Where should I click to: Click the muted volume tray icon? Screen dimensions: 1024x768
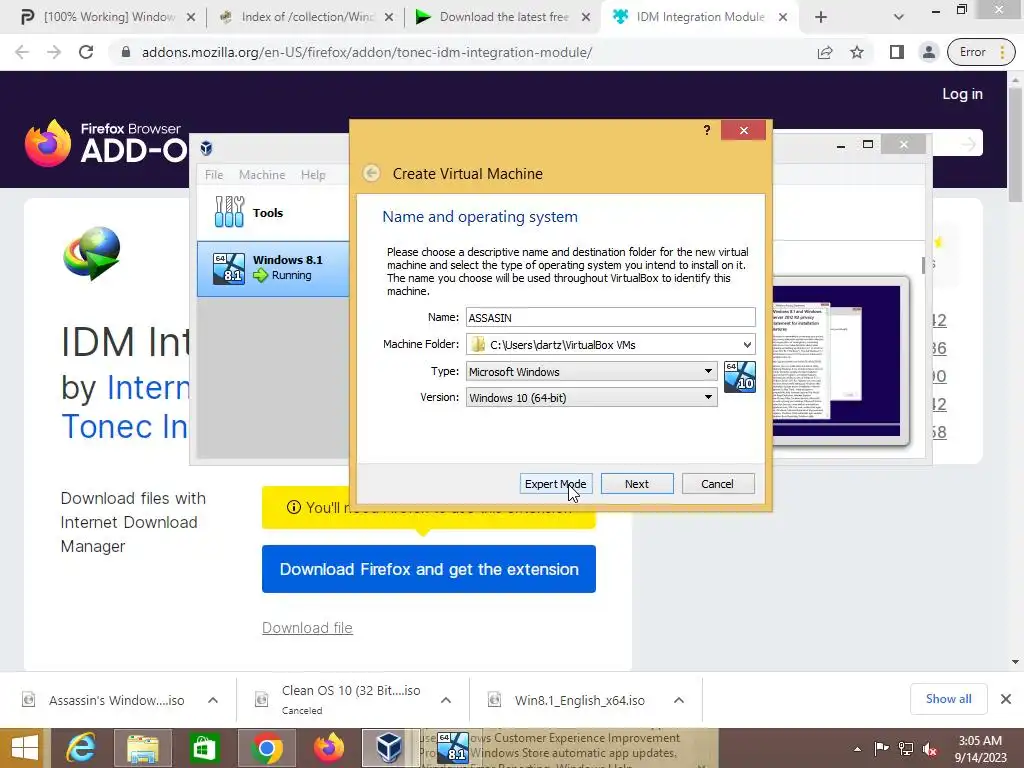click(930, 749)
